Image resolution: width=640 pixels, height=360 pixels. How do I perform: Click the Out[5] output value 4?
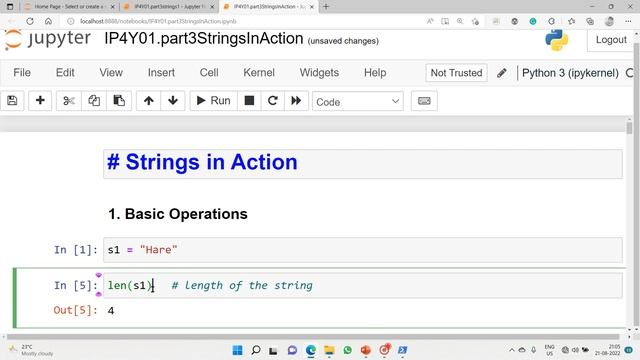111,311
